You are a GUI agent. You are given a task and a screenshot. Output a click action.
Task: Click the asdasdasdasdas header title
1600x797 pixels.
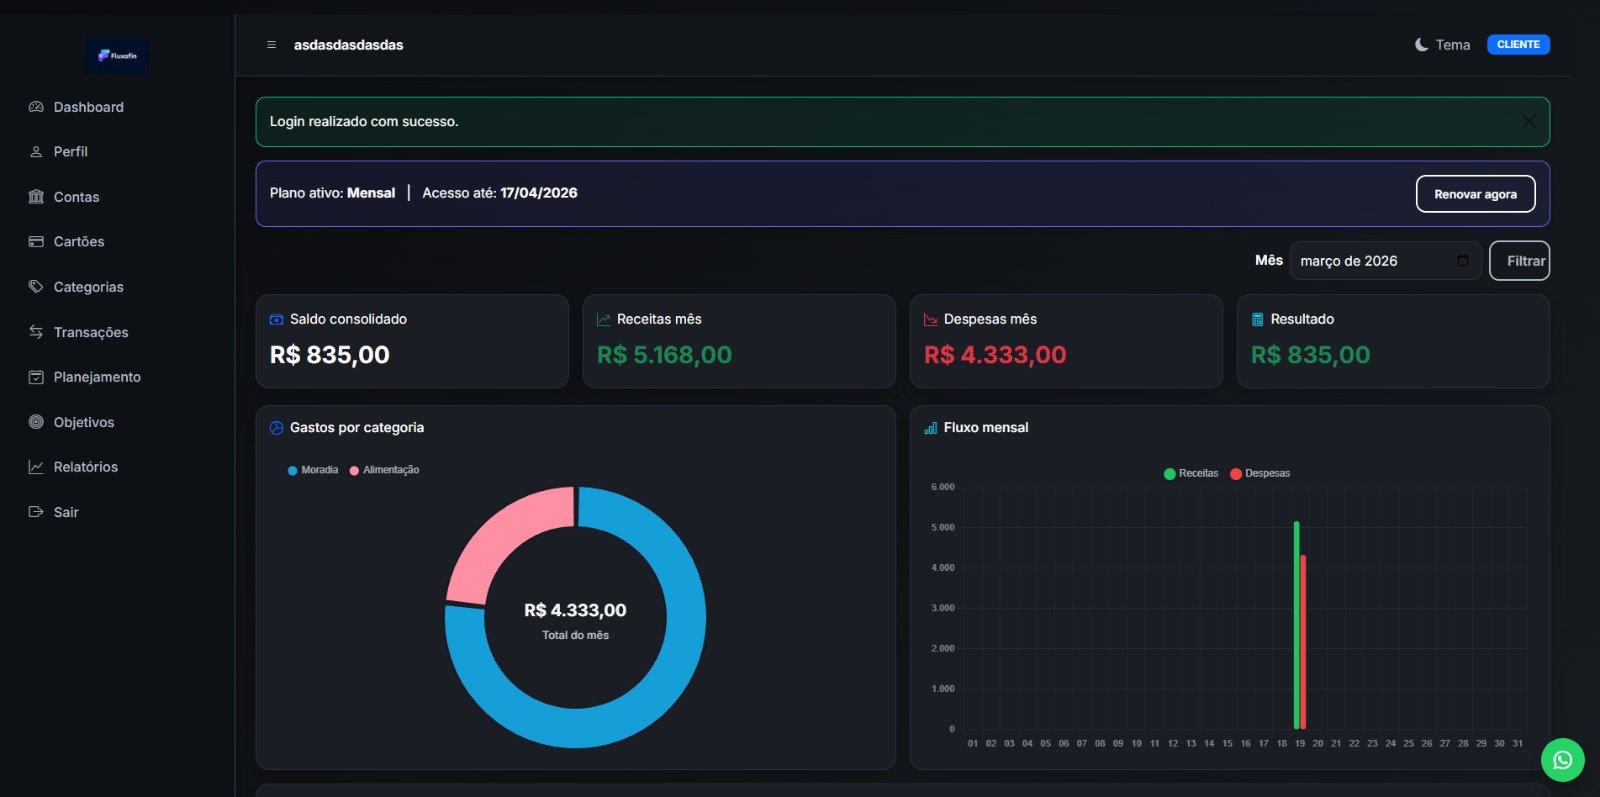pos(348,45)
